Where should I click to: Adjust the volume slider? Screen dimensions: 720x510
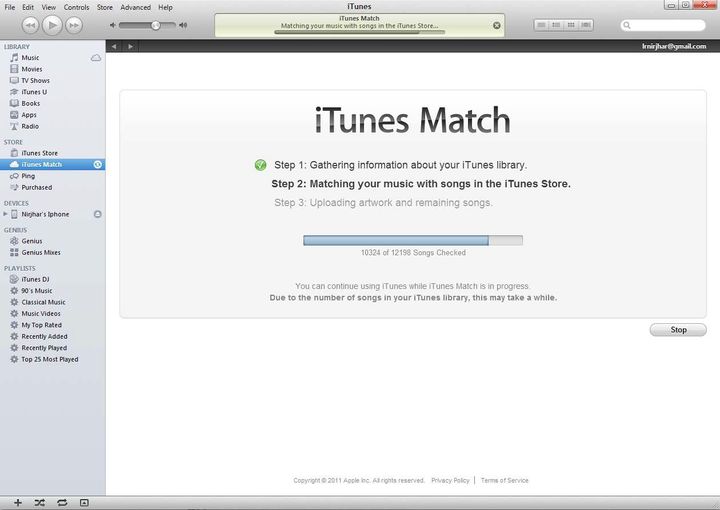click(156, 25)
